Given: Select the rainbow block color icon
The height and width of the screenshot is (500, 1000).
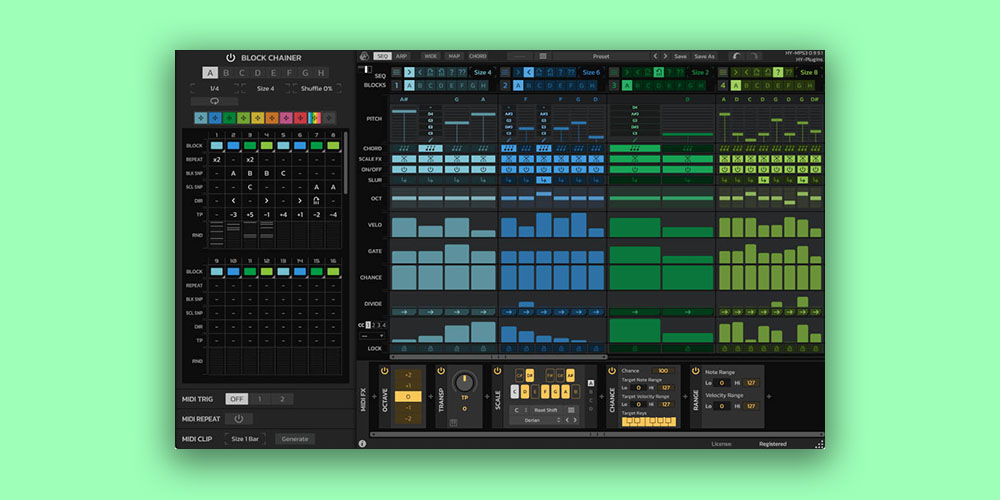Looking at the screenshot, I should click(x=314, y=118).
